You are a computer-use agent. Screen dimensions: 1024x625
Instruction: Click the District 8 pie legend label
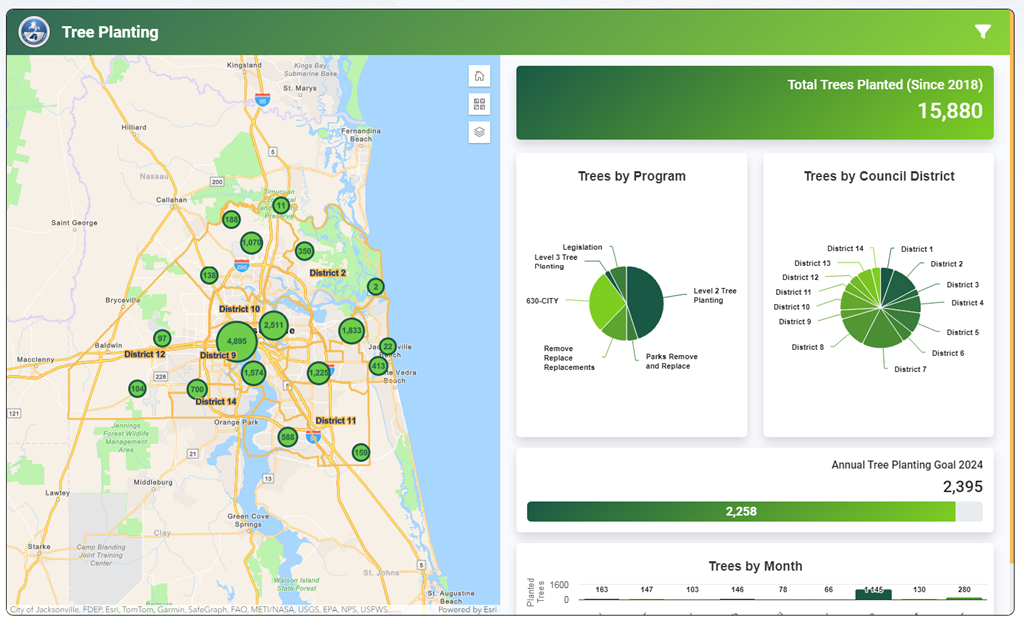tap(808, 347)
